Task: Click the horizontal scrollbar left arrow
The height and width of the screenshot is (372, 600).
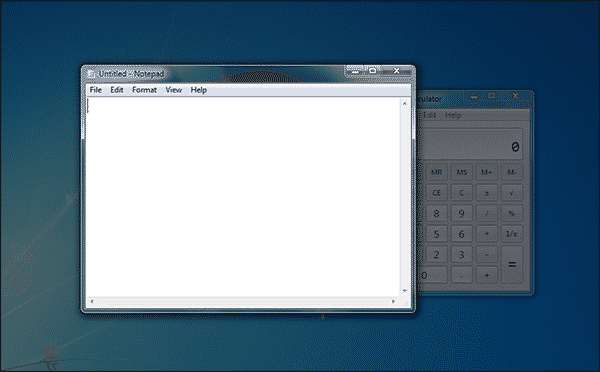Action: [x=92, y=302]
